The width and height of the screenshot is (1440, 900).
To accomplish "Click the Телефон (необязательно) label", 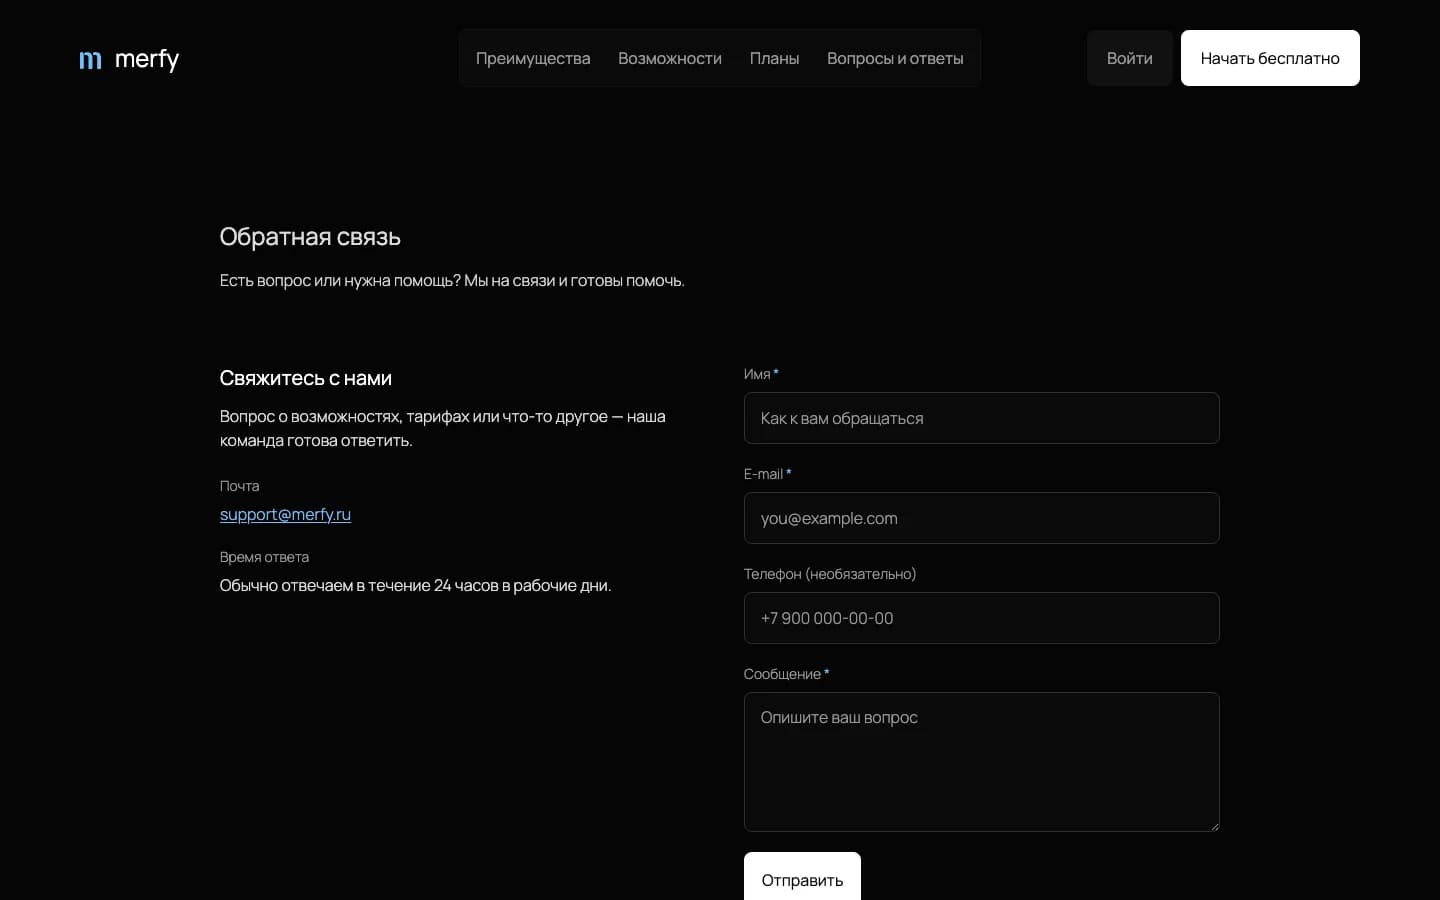I will pyautogui.click(x=830, y=574).
